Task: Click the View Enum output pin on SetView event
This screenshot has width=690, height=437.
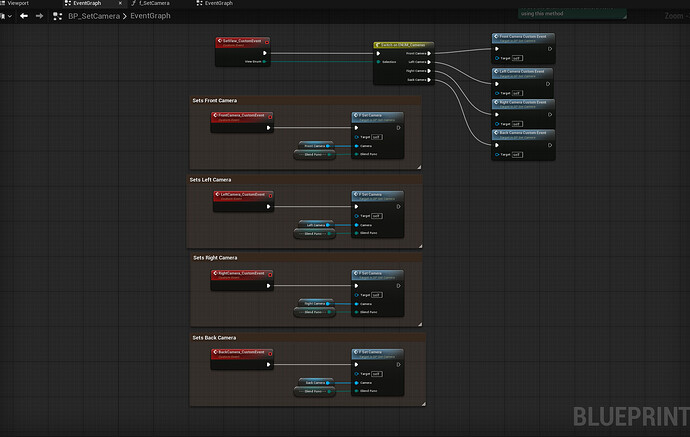Action: (265, 62)
